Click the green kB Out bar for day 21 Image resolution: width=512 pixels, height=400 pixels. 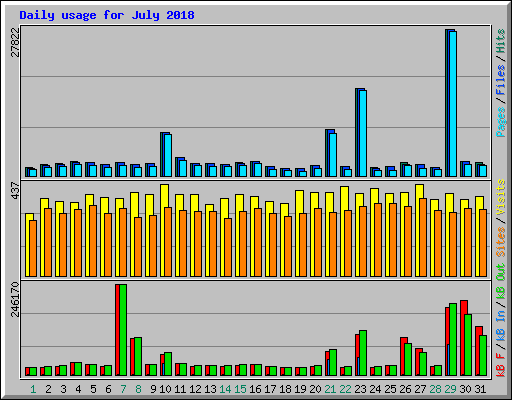333,363
